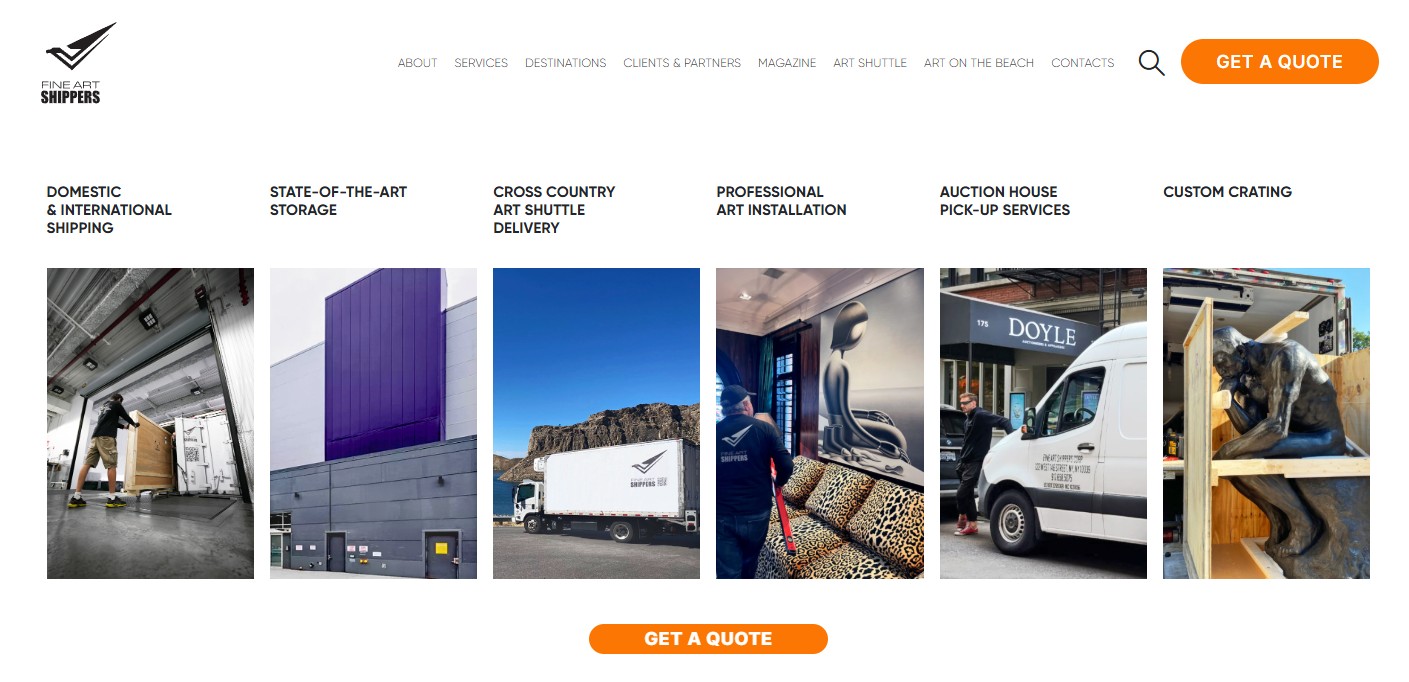Open Clients & Partners navigation link

682,63
